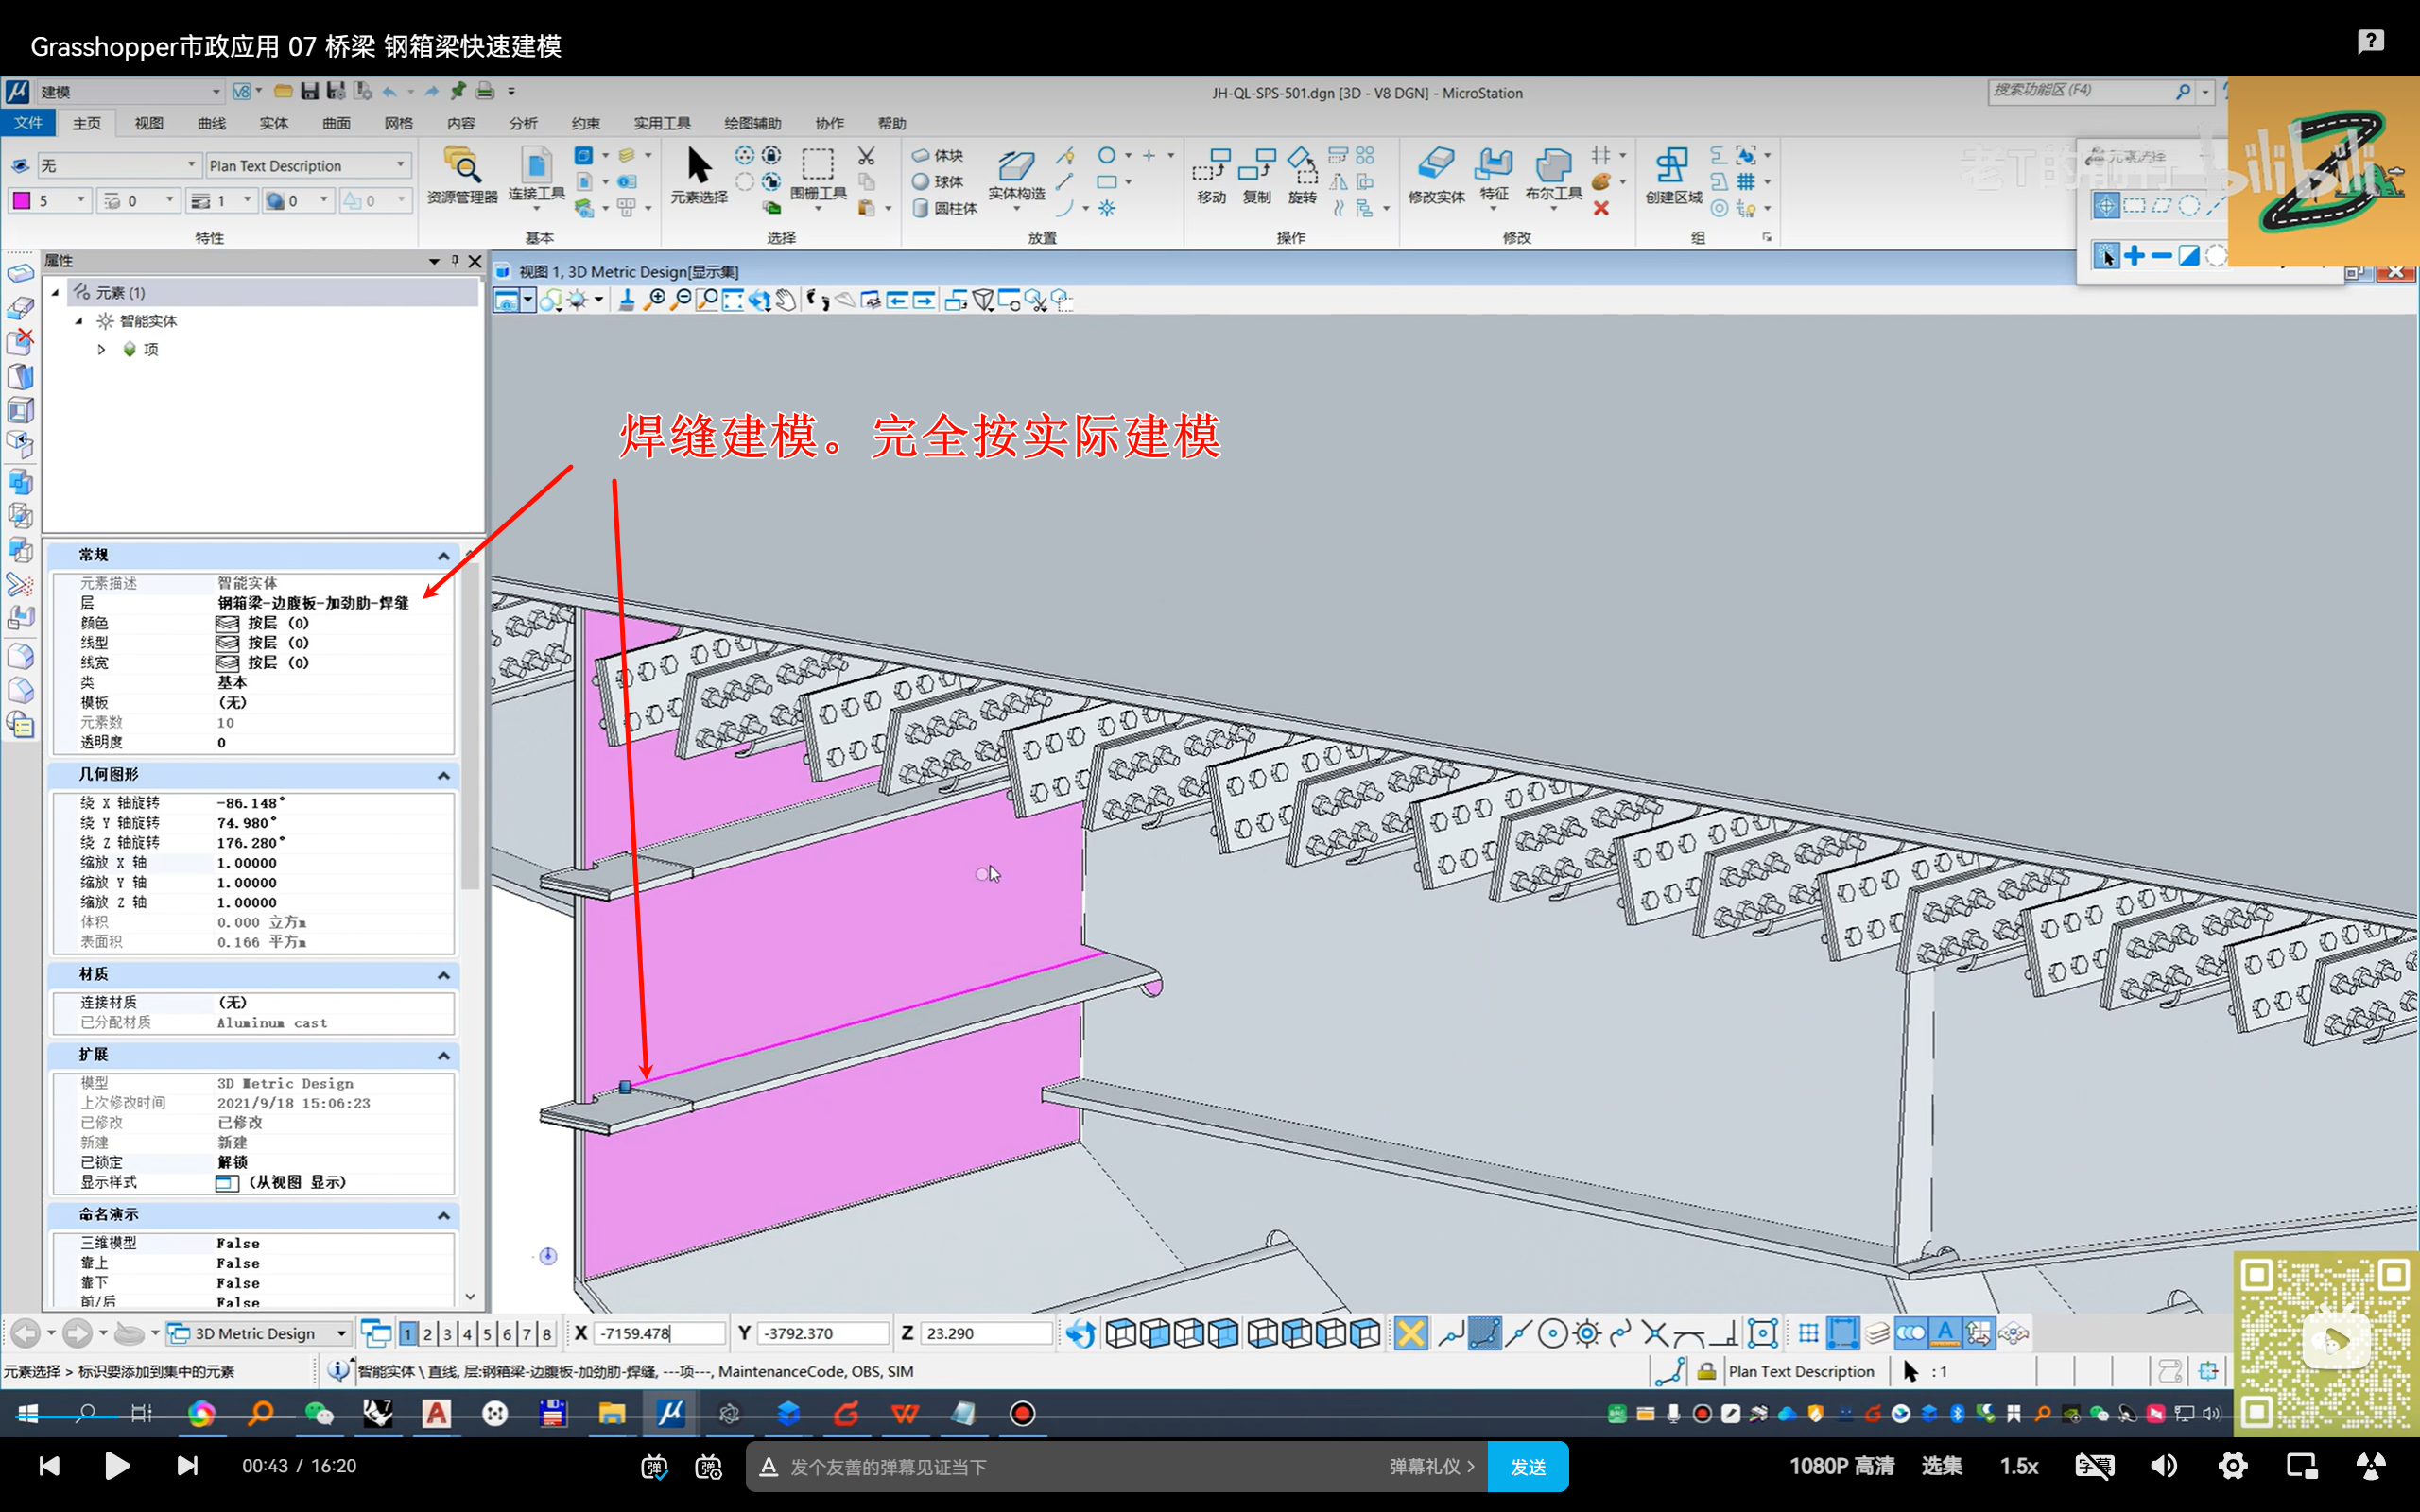Open the Plan Text Description dropdown

pyautogui.click(x=400, y=165)
